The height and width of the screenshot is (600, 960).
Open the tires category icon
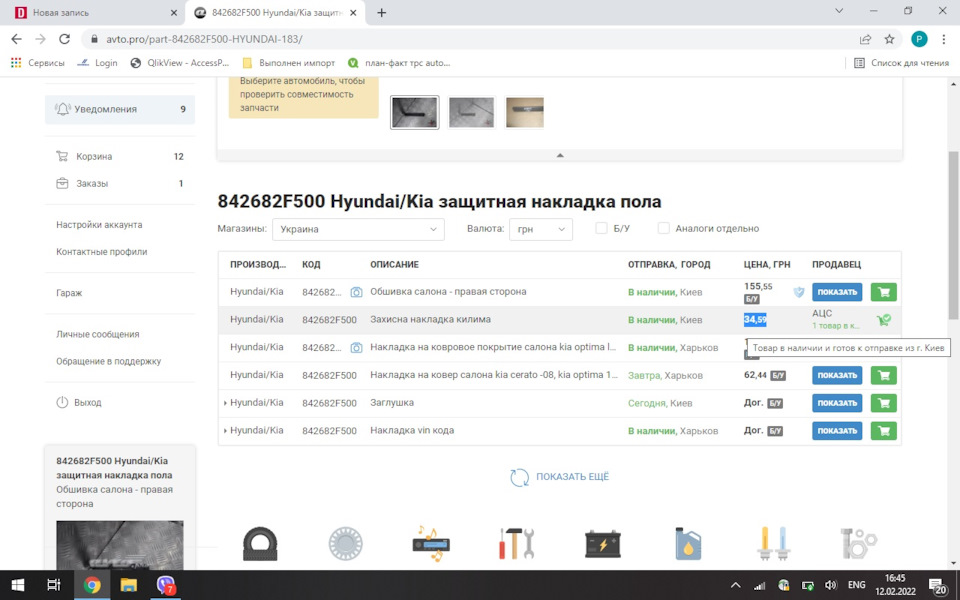click(260, 544)
